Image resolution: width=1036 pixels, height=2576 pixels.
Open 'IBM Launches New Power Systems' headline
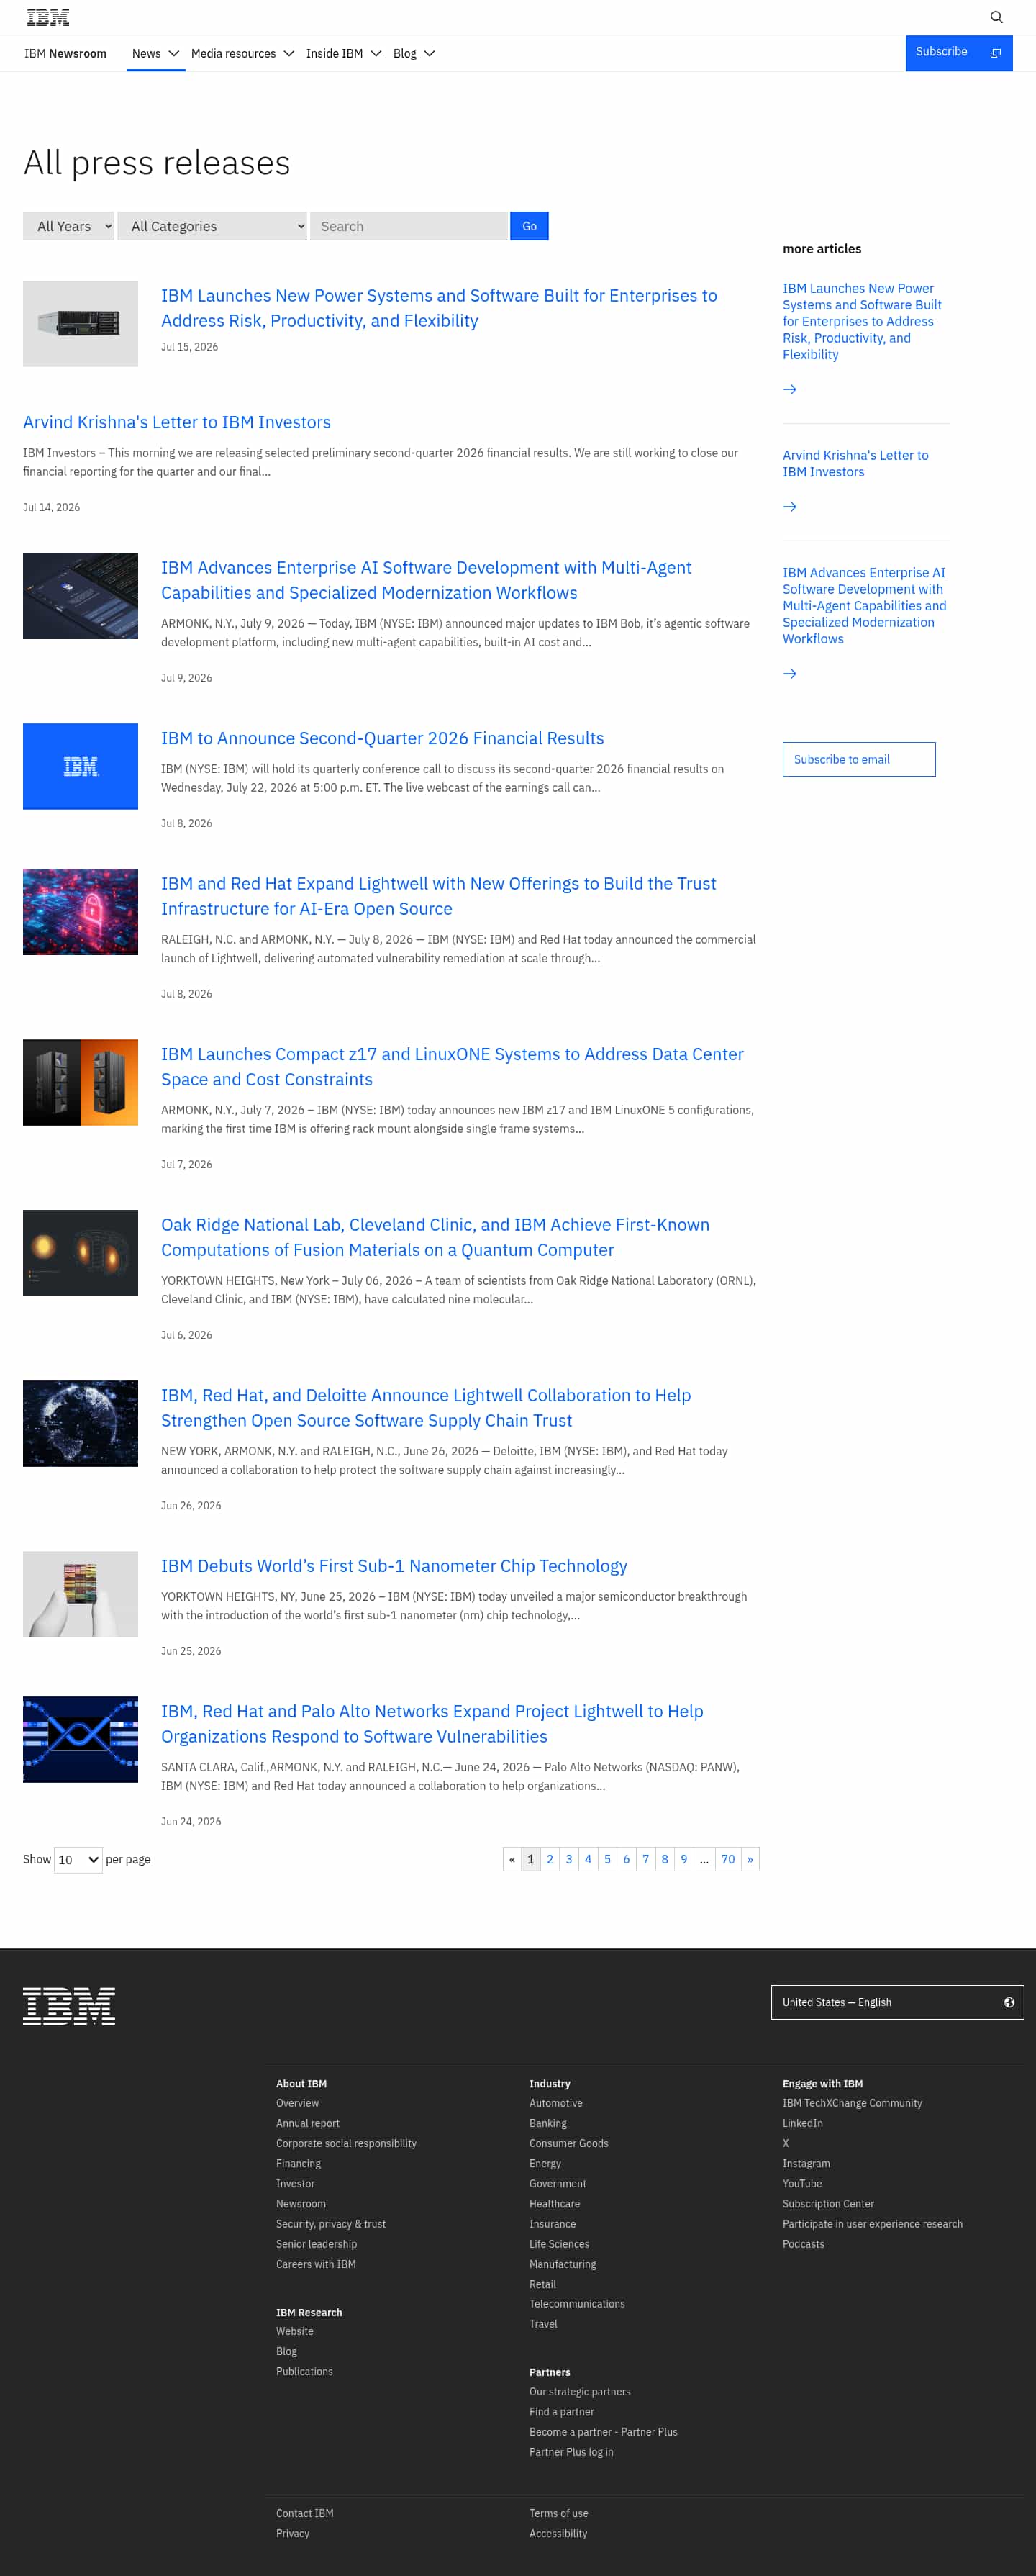coord(439,308)
